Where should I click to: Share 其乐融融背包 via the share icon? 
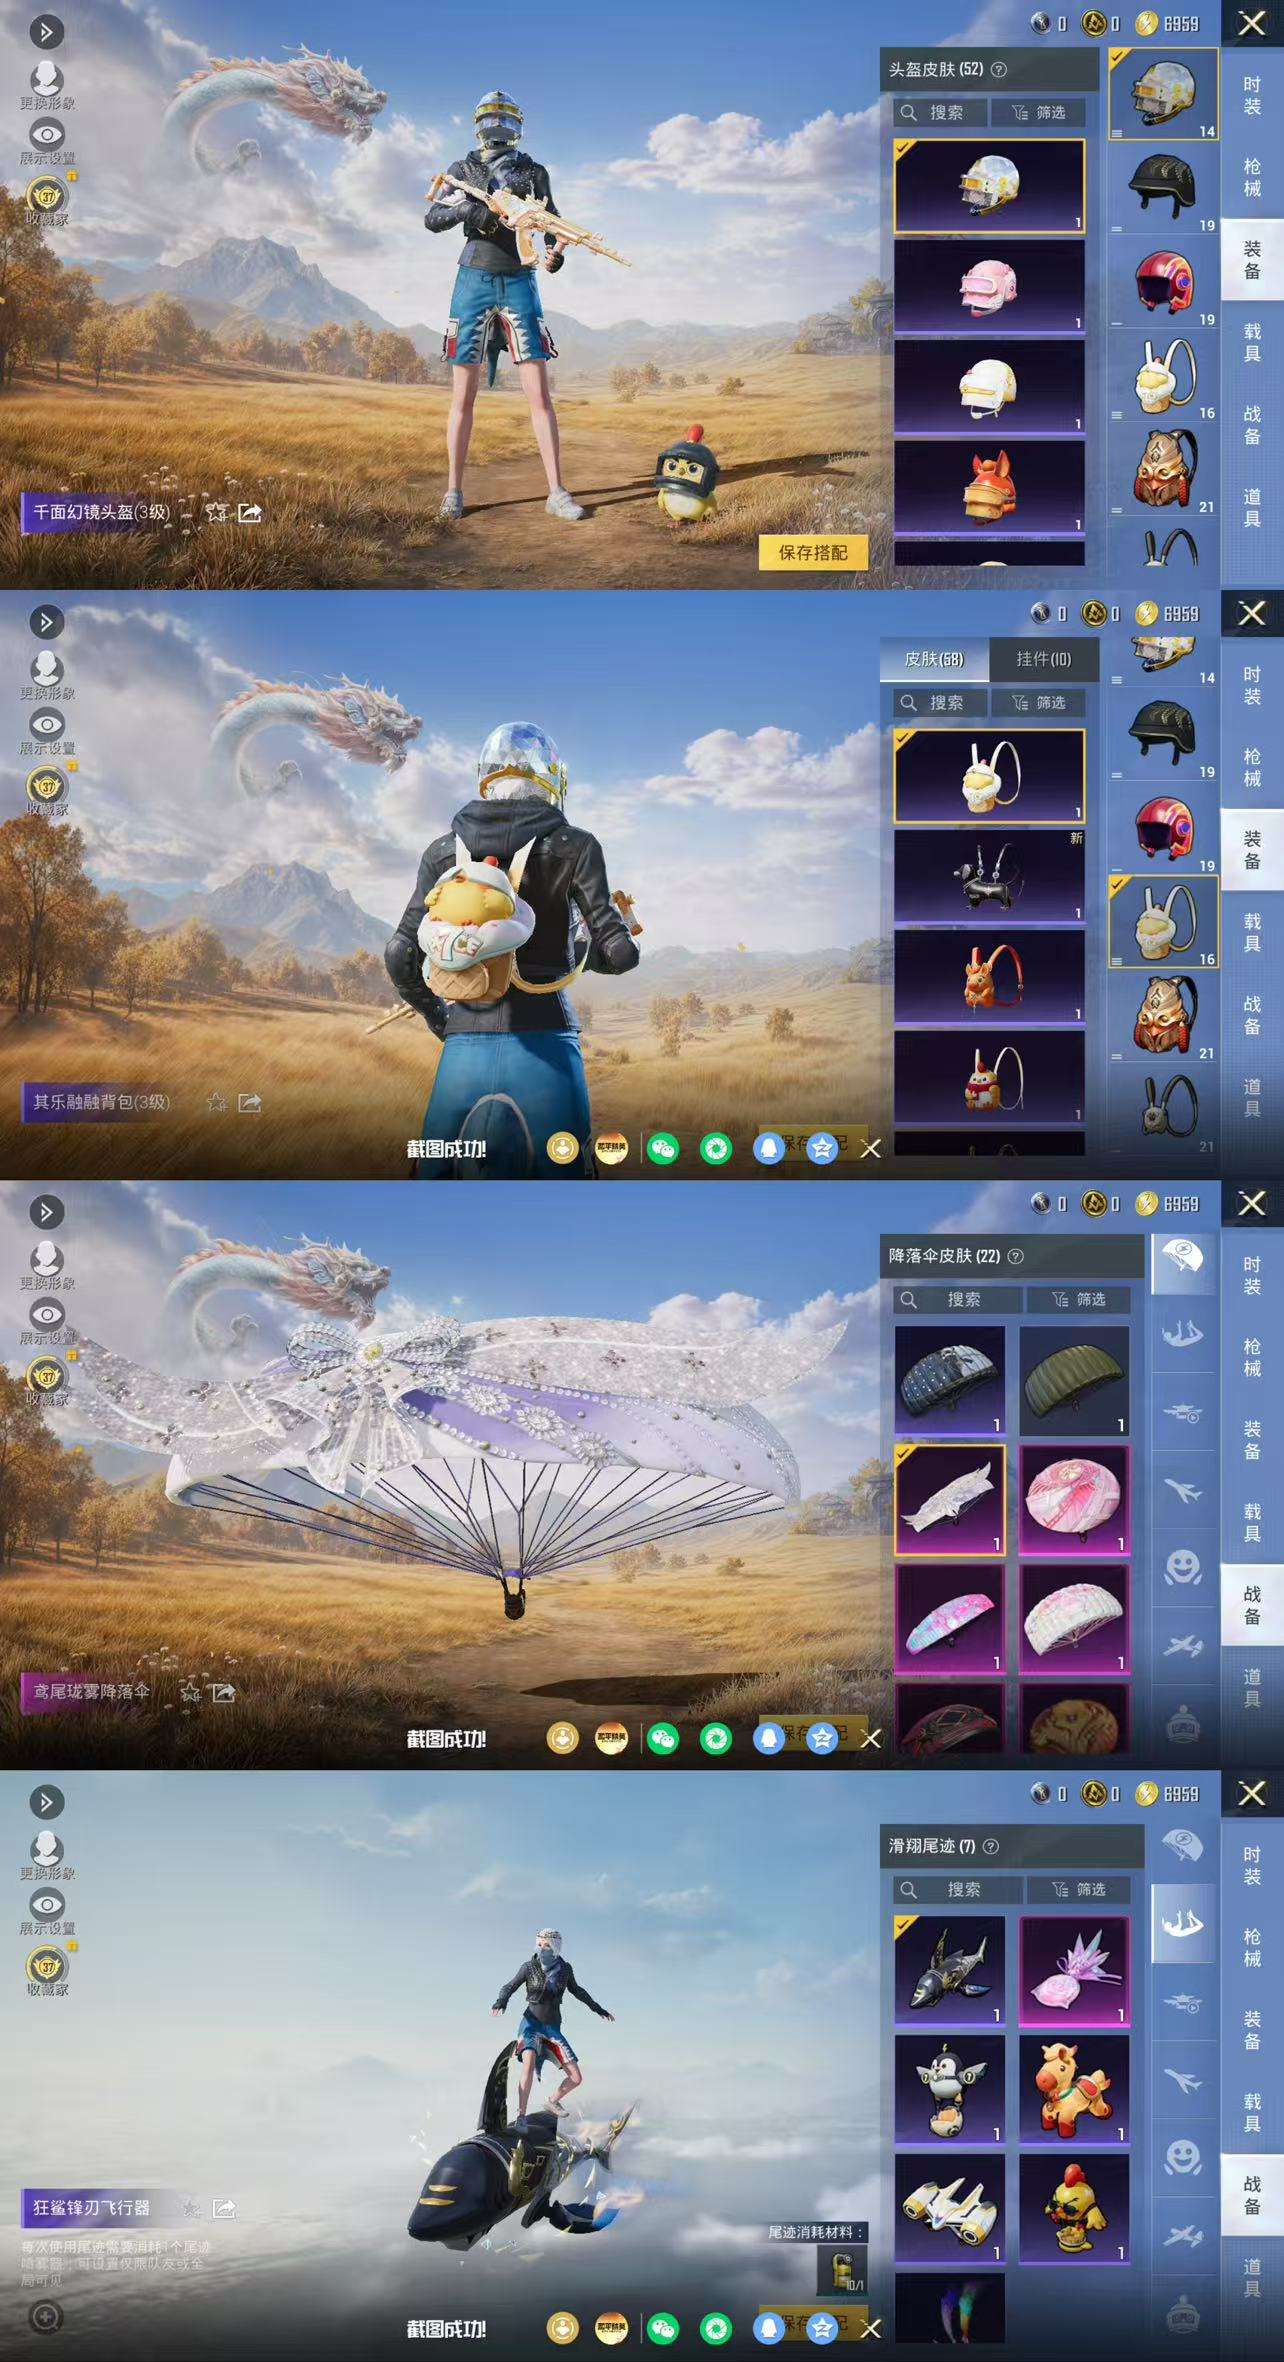coord(250,1102)
